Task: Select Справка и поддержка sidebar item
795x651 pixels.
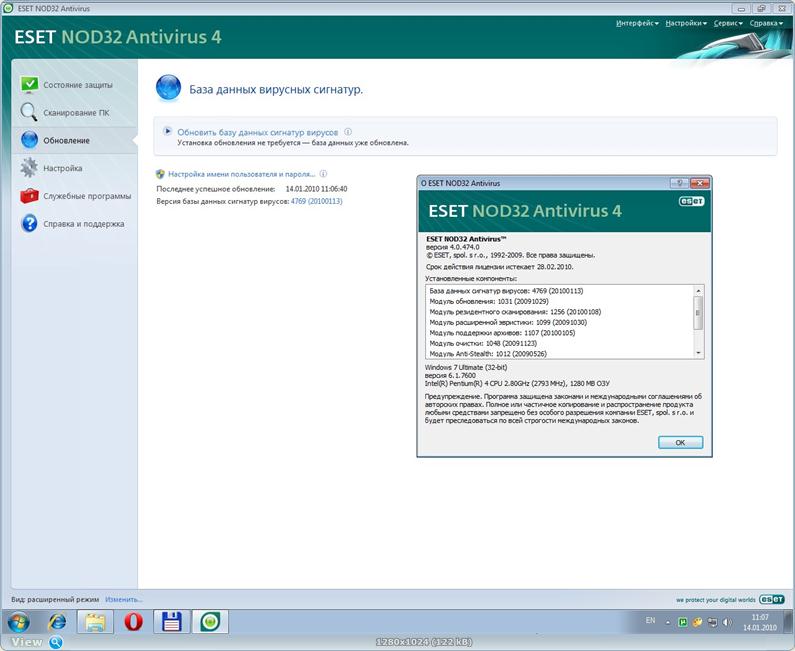Action: [x=75, y=224]
